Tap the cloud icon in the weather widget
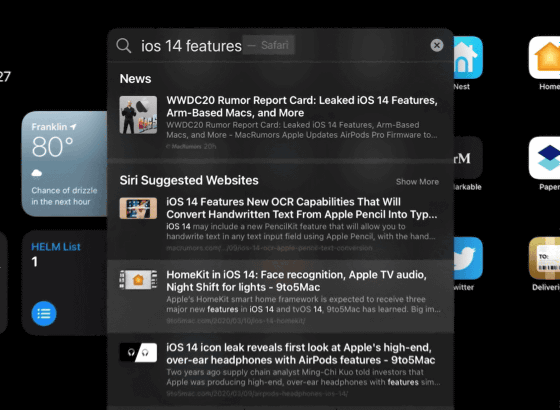Image resolution: width=560 pixels, height=410 pixels. click(37, 173)
